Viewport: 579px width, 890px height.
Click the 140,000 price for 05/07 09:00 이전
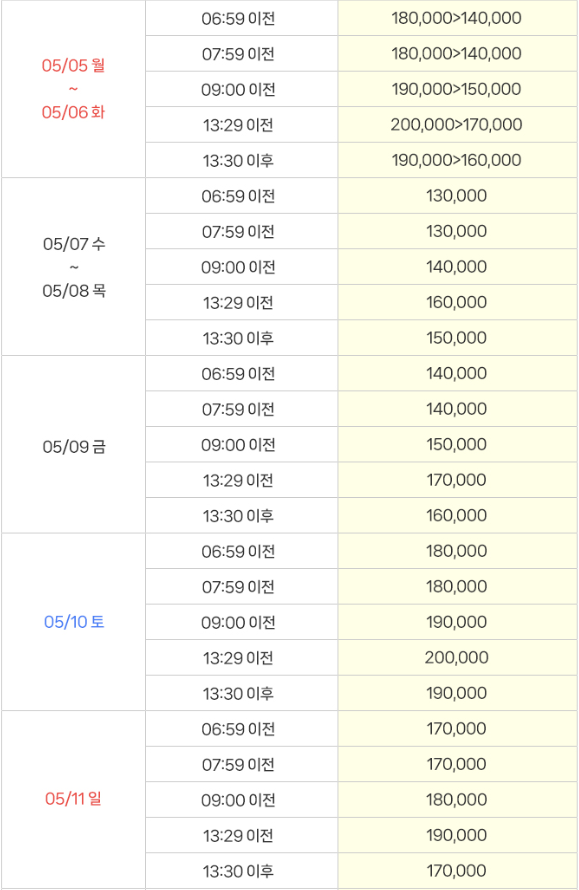(x=457, y=267)
